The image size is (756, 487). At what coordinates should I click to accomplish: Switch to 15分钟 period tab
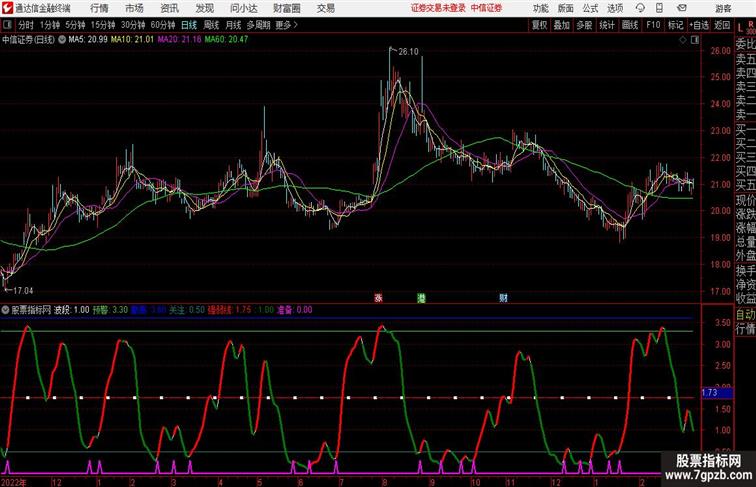[x=103, y=25]
